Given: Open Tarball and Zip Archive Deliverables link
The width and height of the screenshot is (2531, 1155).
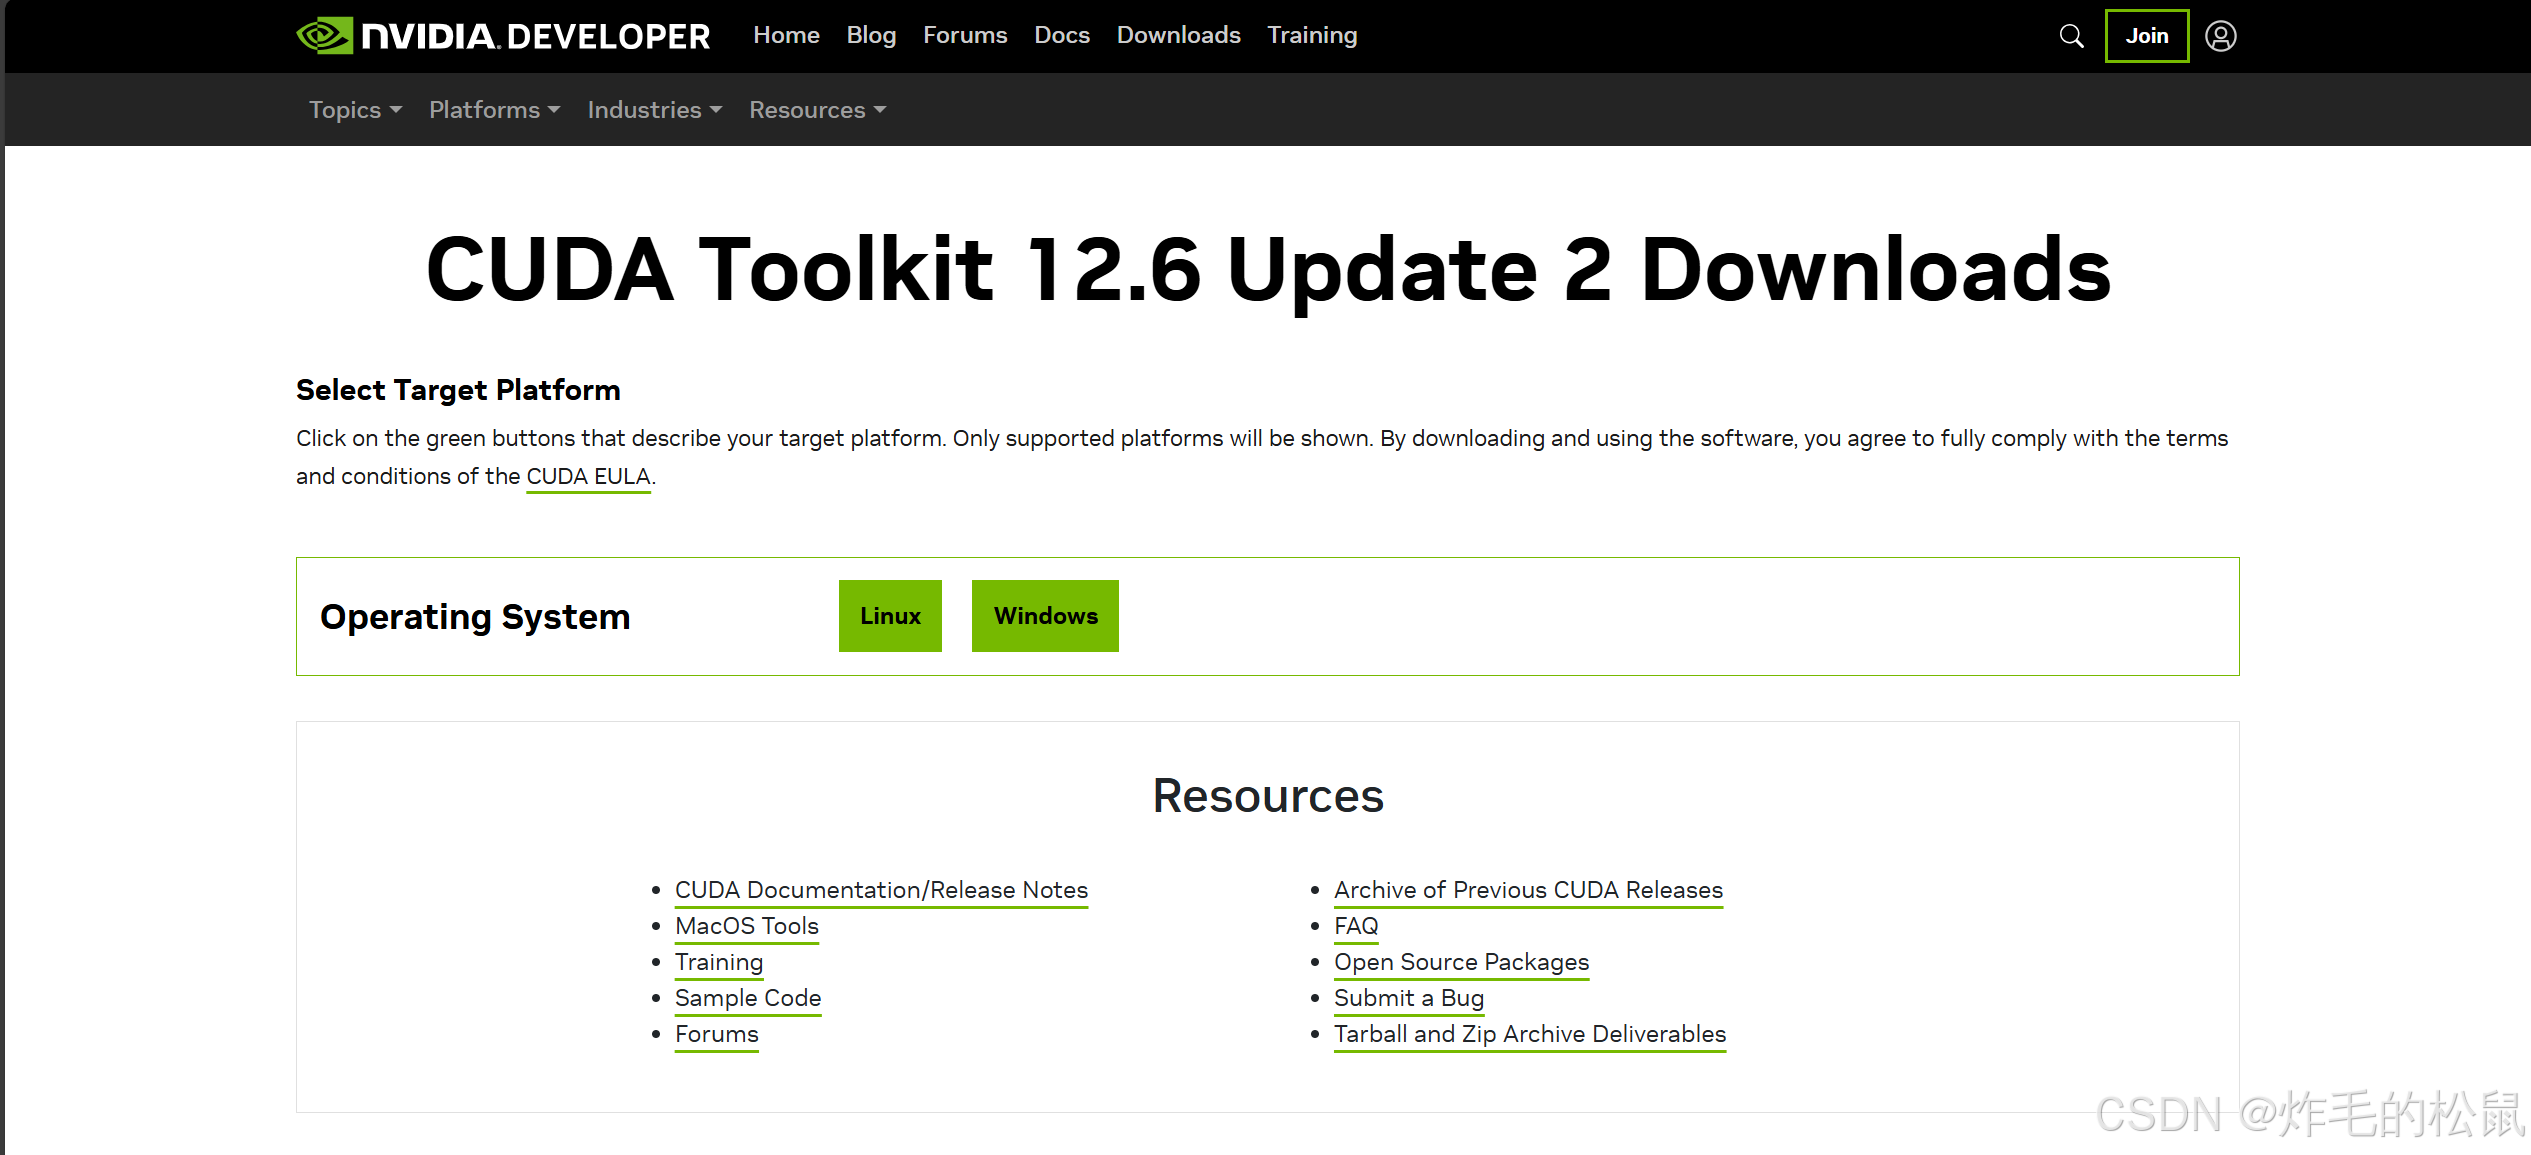Looking at the screenshot, I should (x=1530, y=1034).
